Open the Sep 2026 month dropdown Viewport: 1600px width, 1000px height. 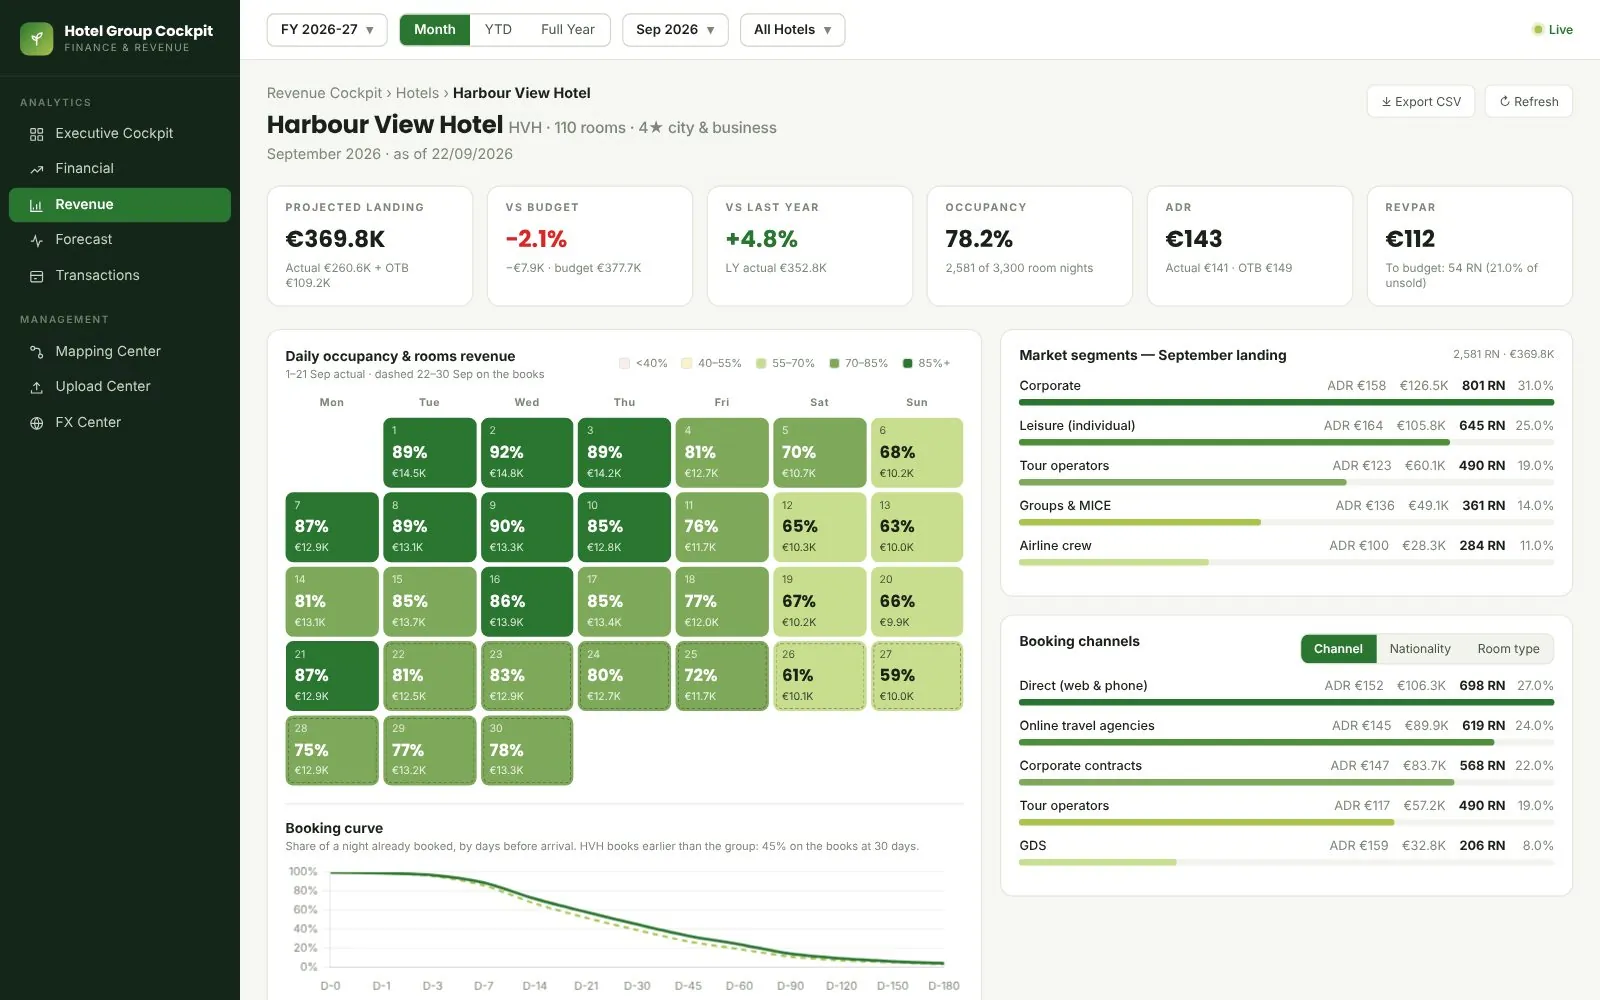pos(675,30)
